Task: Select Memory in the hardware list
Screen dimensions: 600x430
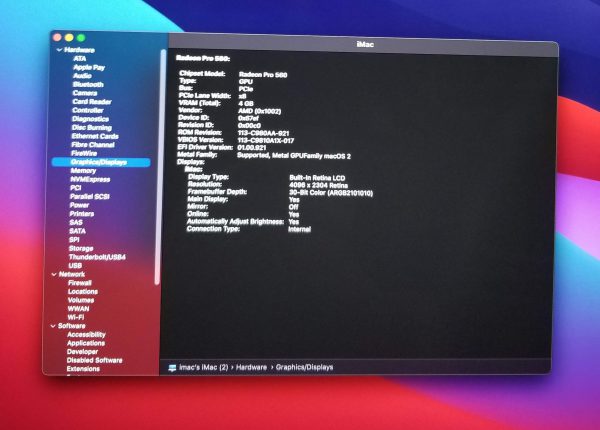Action: pos(83,170)
